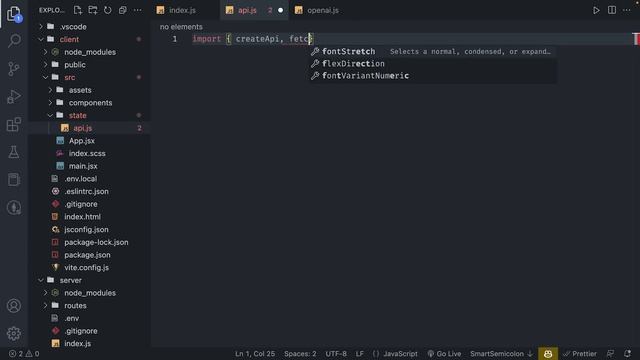Refresh the Explorer file tree
The image size is (640, 360).
click(x=108, y=10)
